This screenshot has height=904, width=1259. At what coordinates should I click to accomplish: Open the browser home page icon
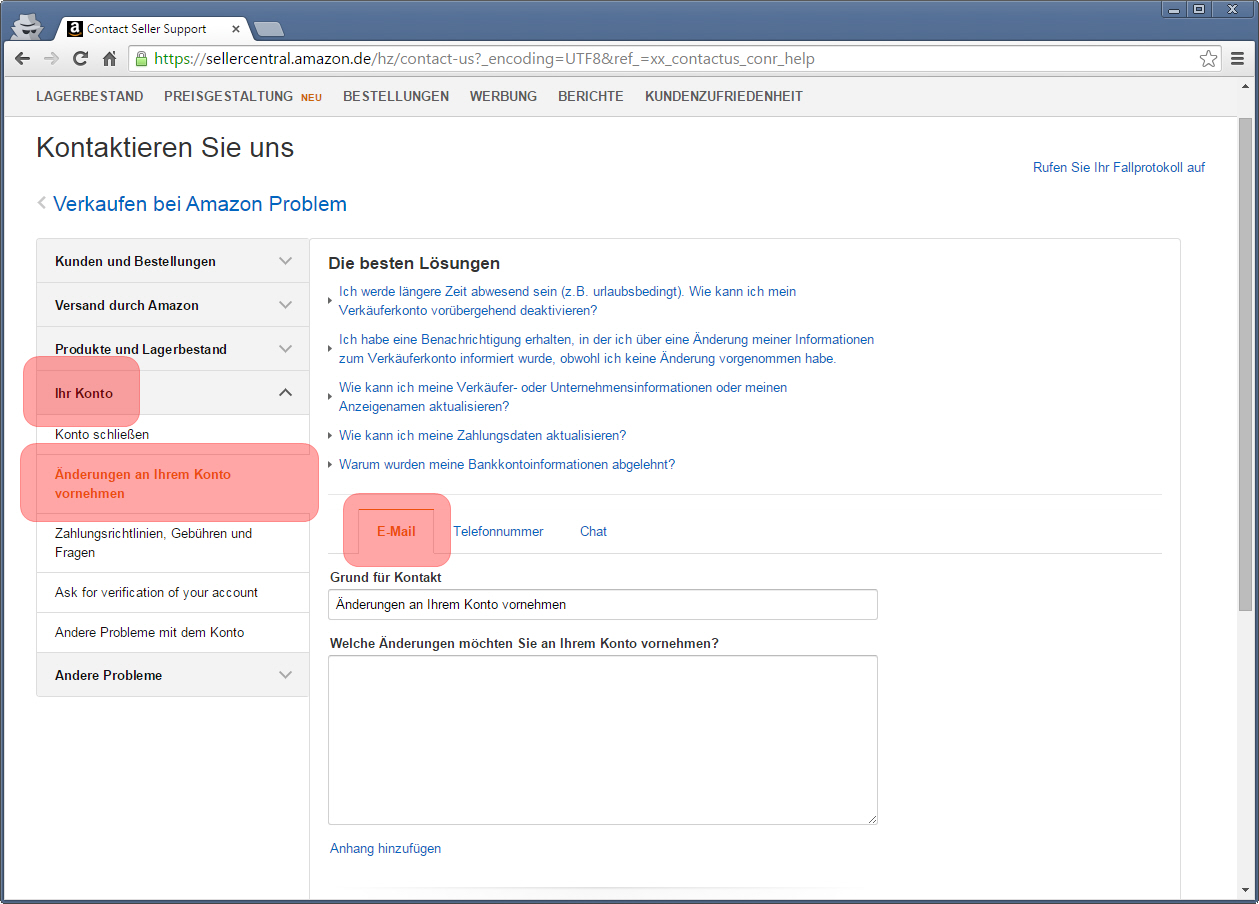click(x=110, y=59)
